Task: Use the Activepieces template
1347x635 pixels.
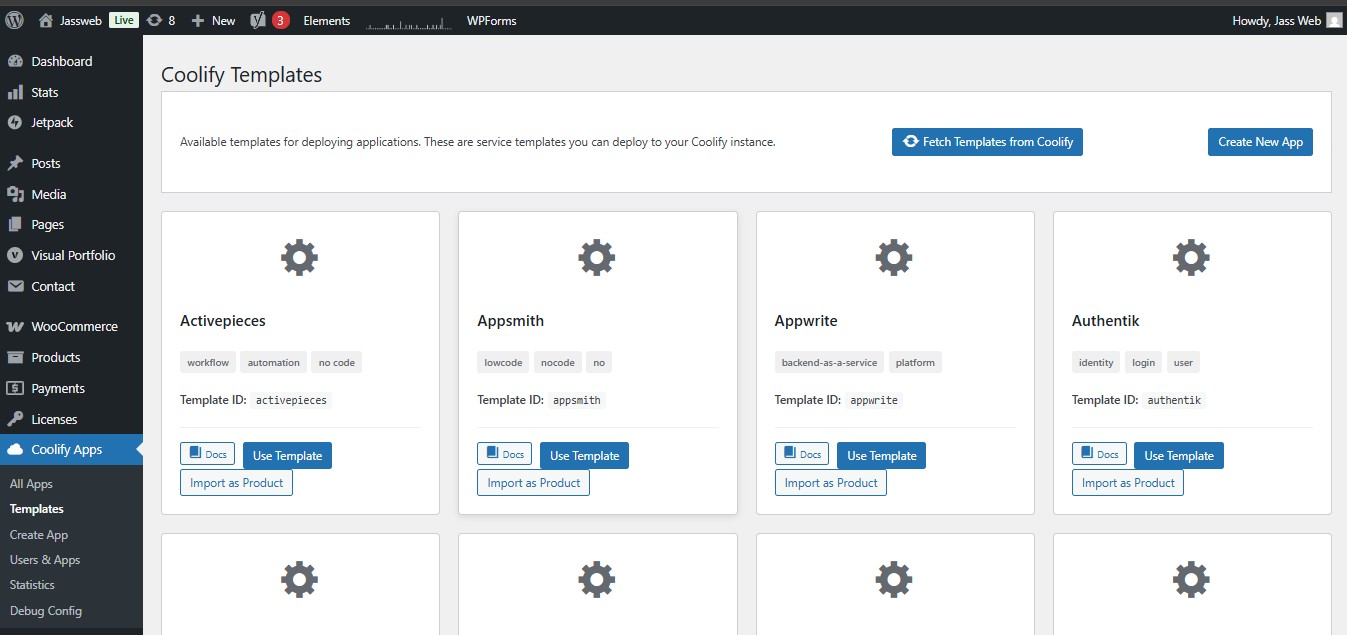Action: click(x=287, y=456)
